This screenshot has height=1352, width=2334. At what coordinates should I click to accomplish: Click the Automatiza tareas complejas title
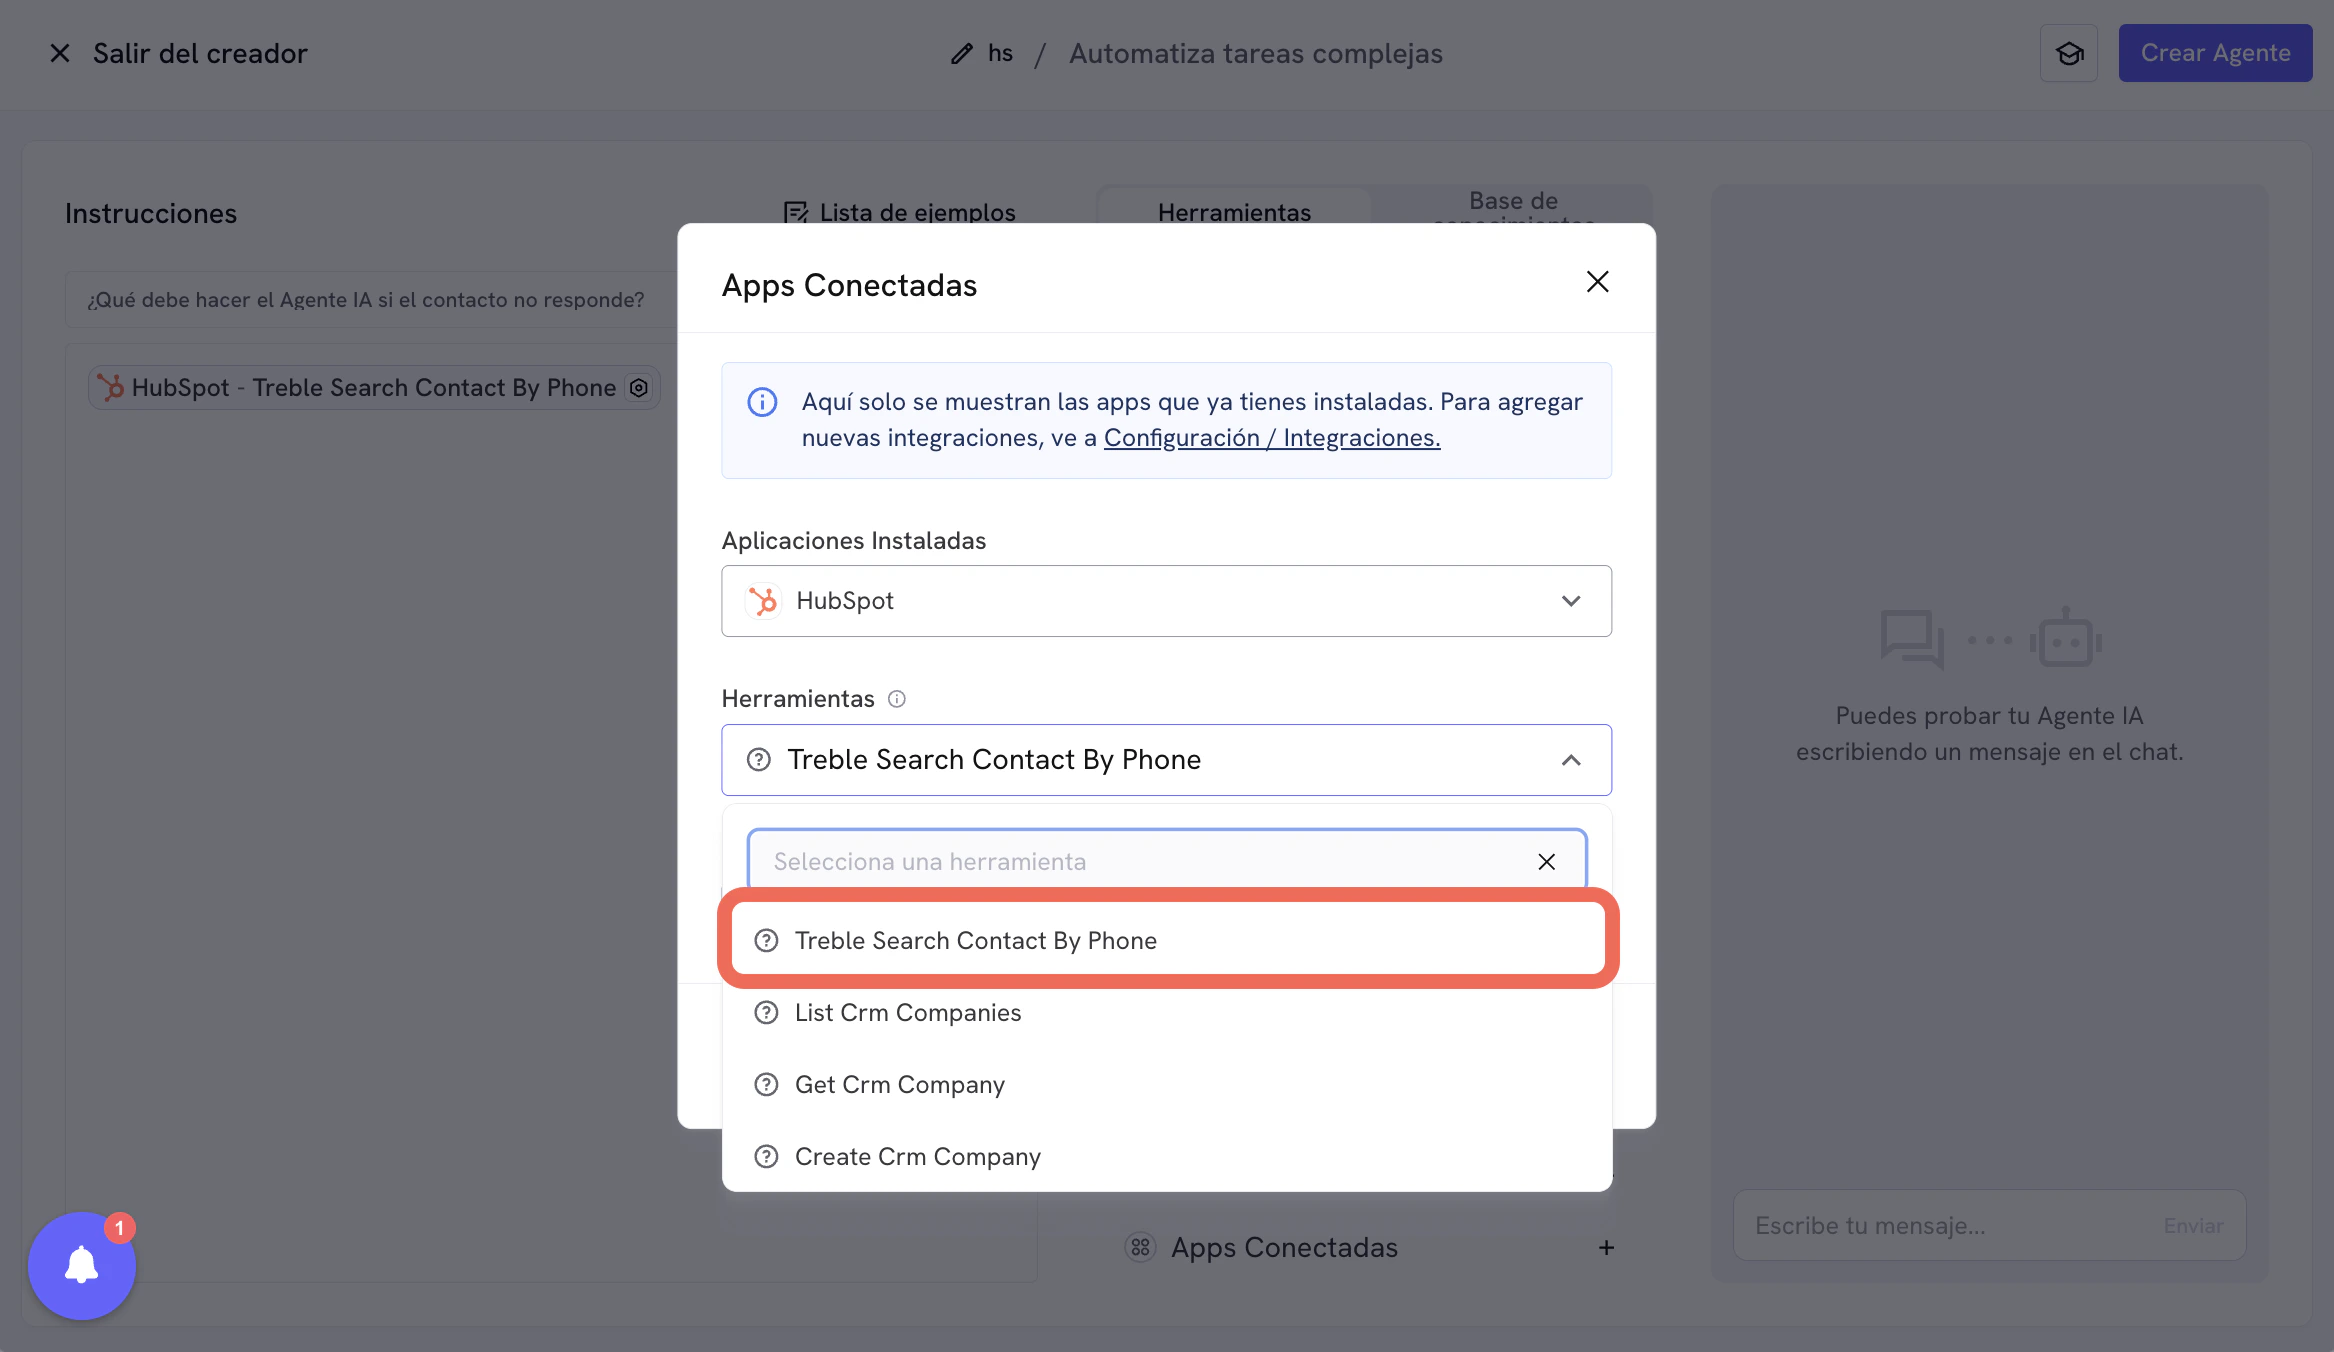(1256, 53)
